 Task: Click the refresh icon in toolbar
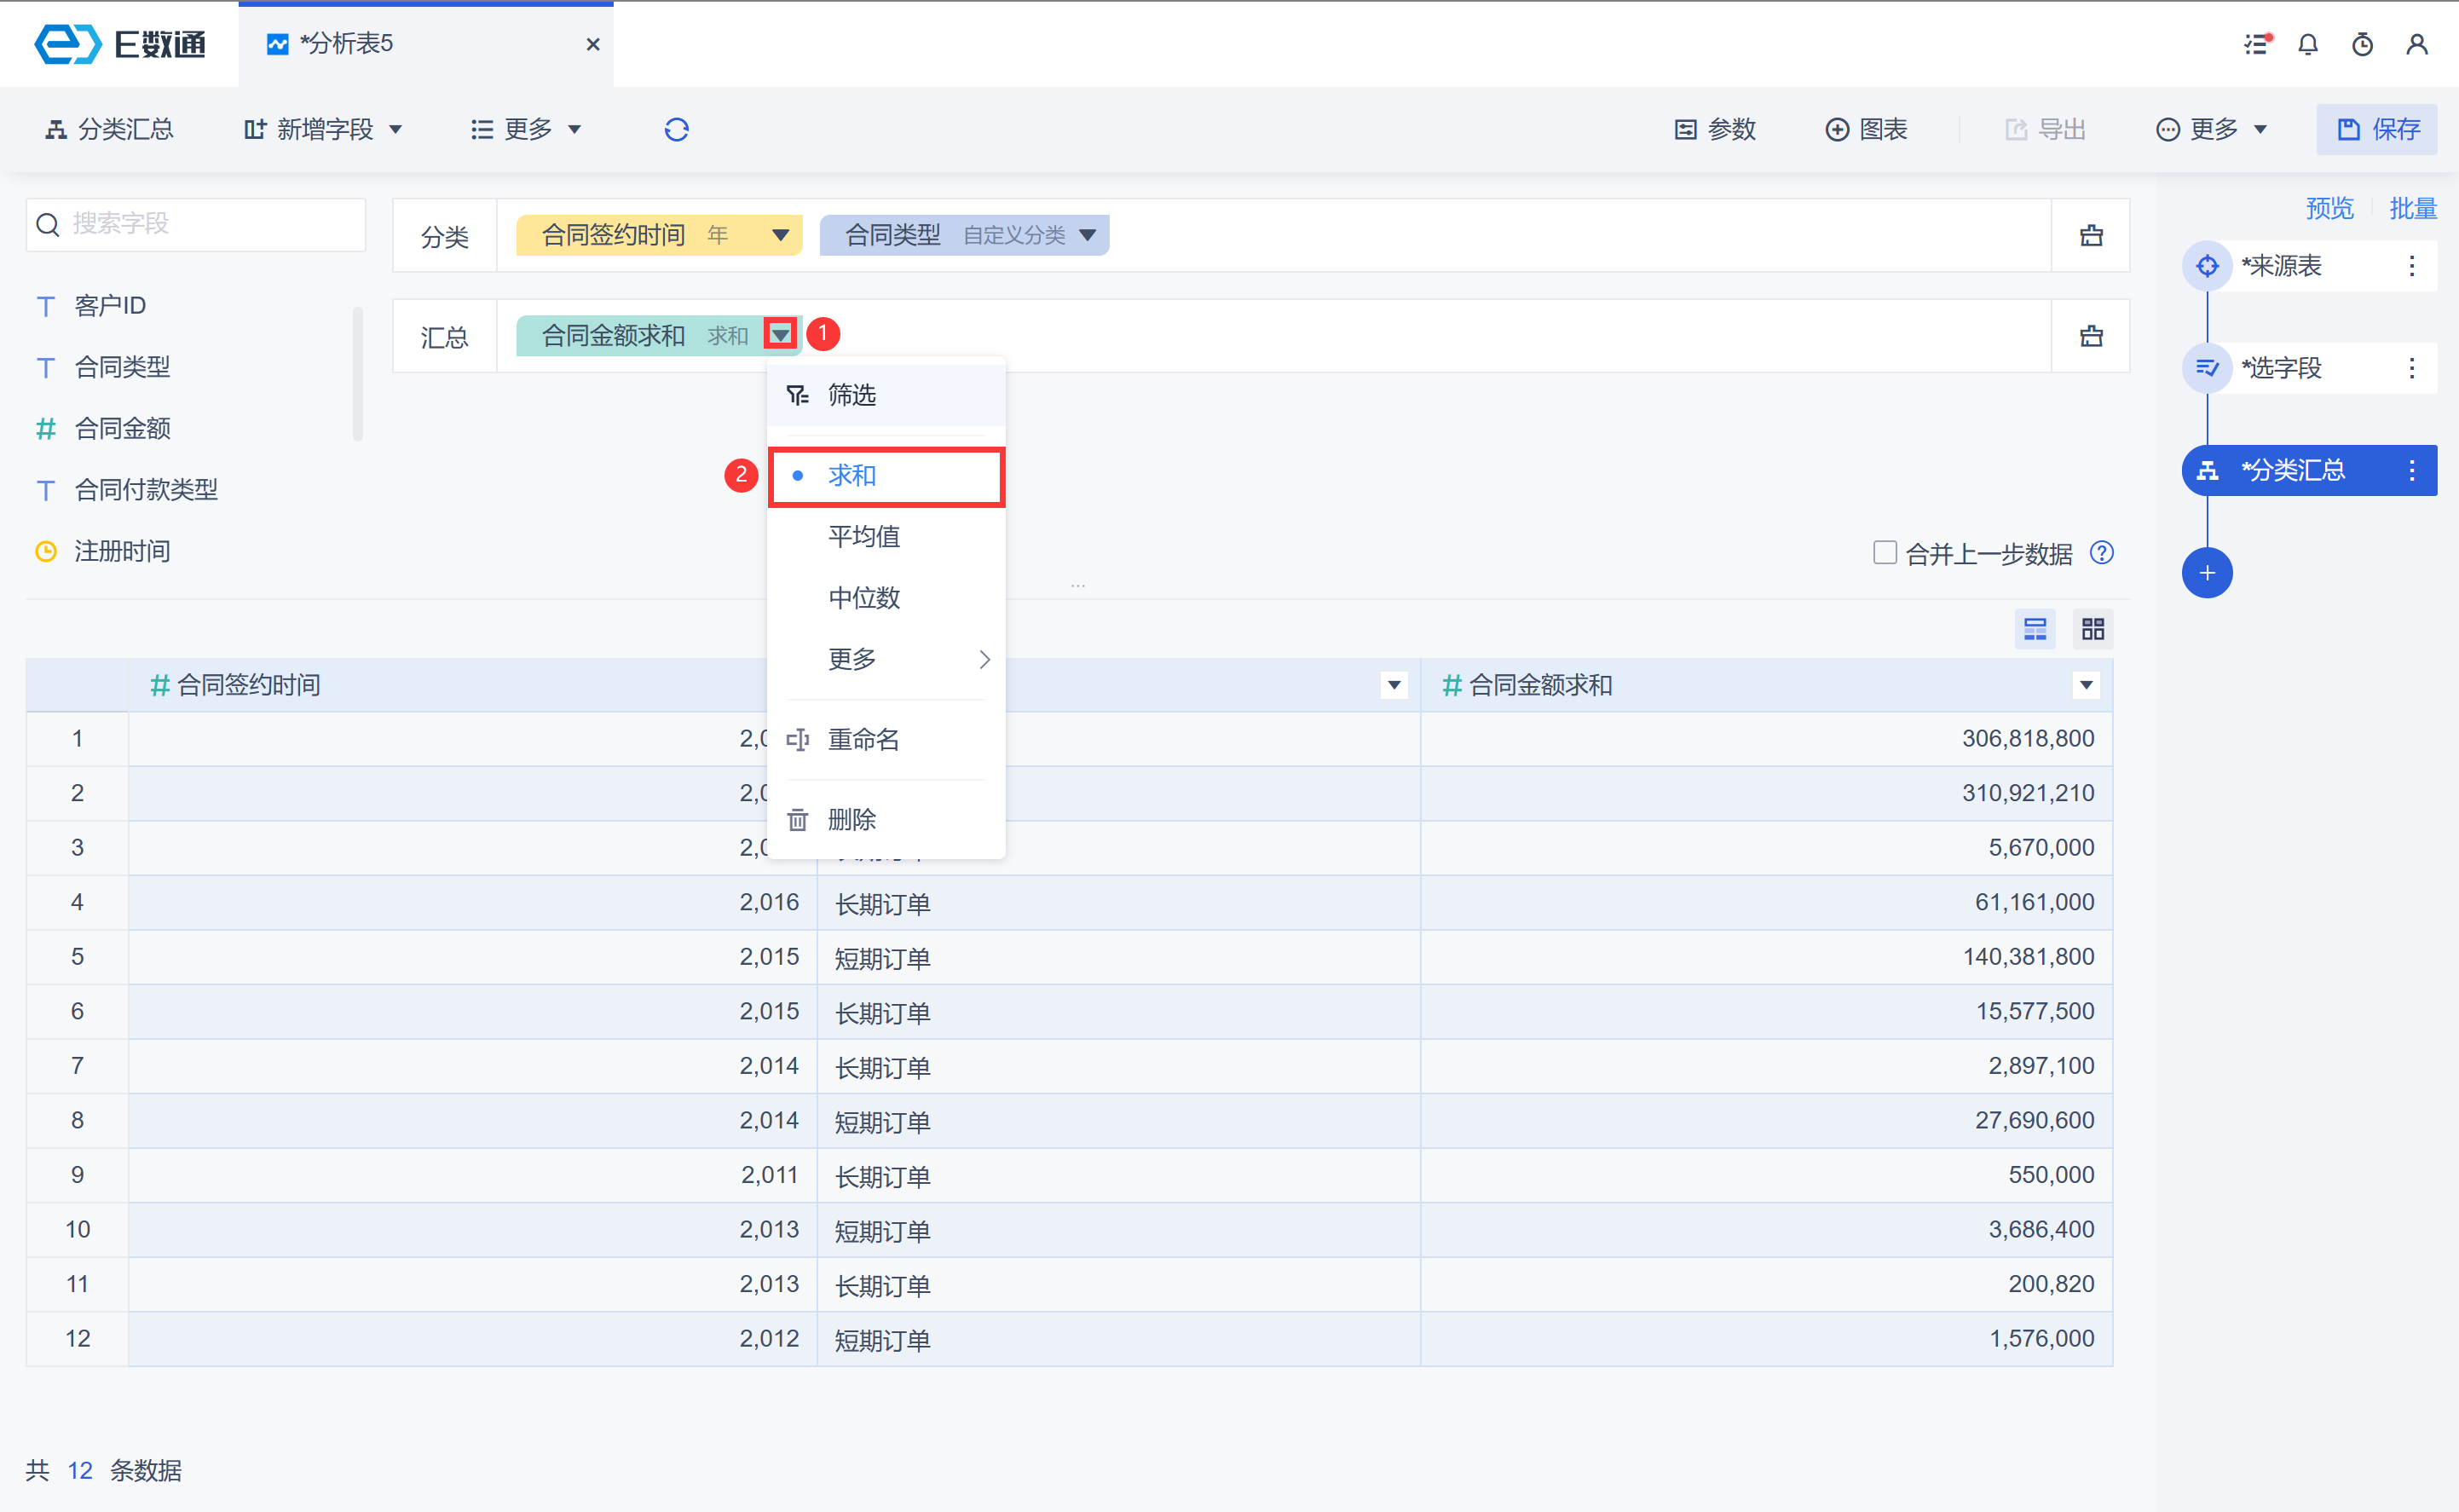(x=677, y=130)
